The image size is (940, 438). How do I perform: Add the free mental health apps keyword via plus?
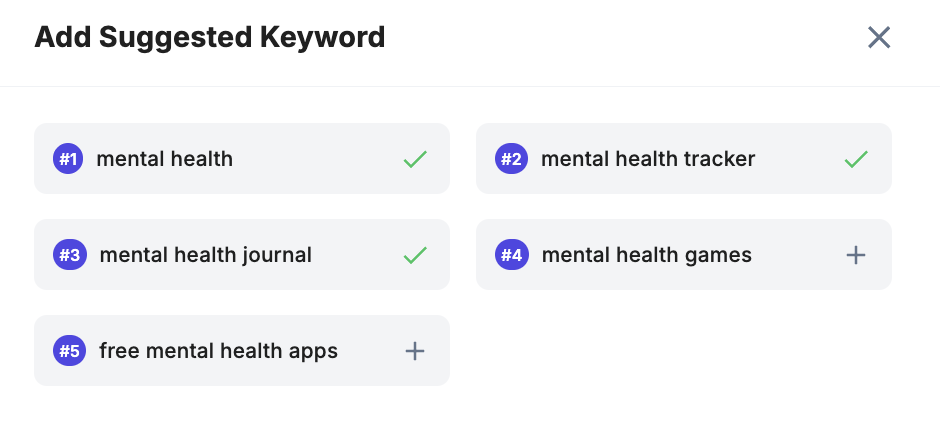coord(414,351)
